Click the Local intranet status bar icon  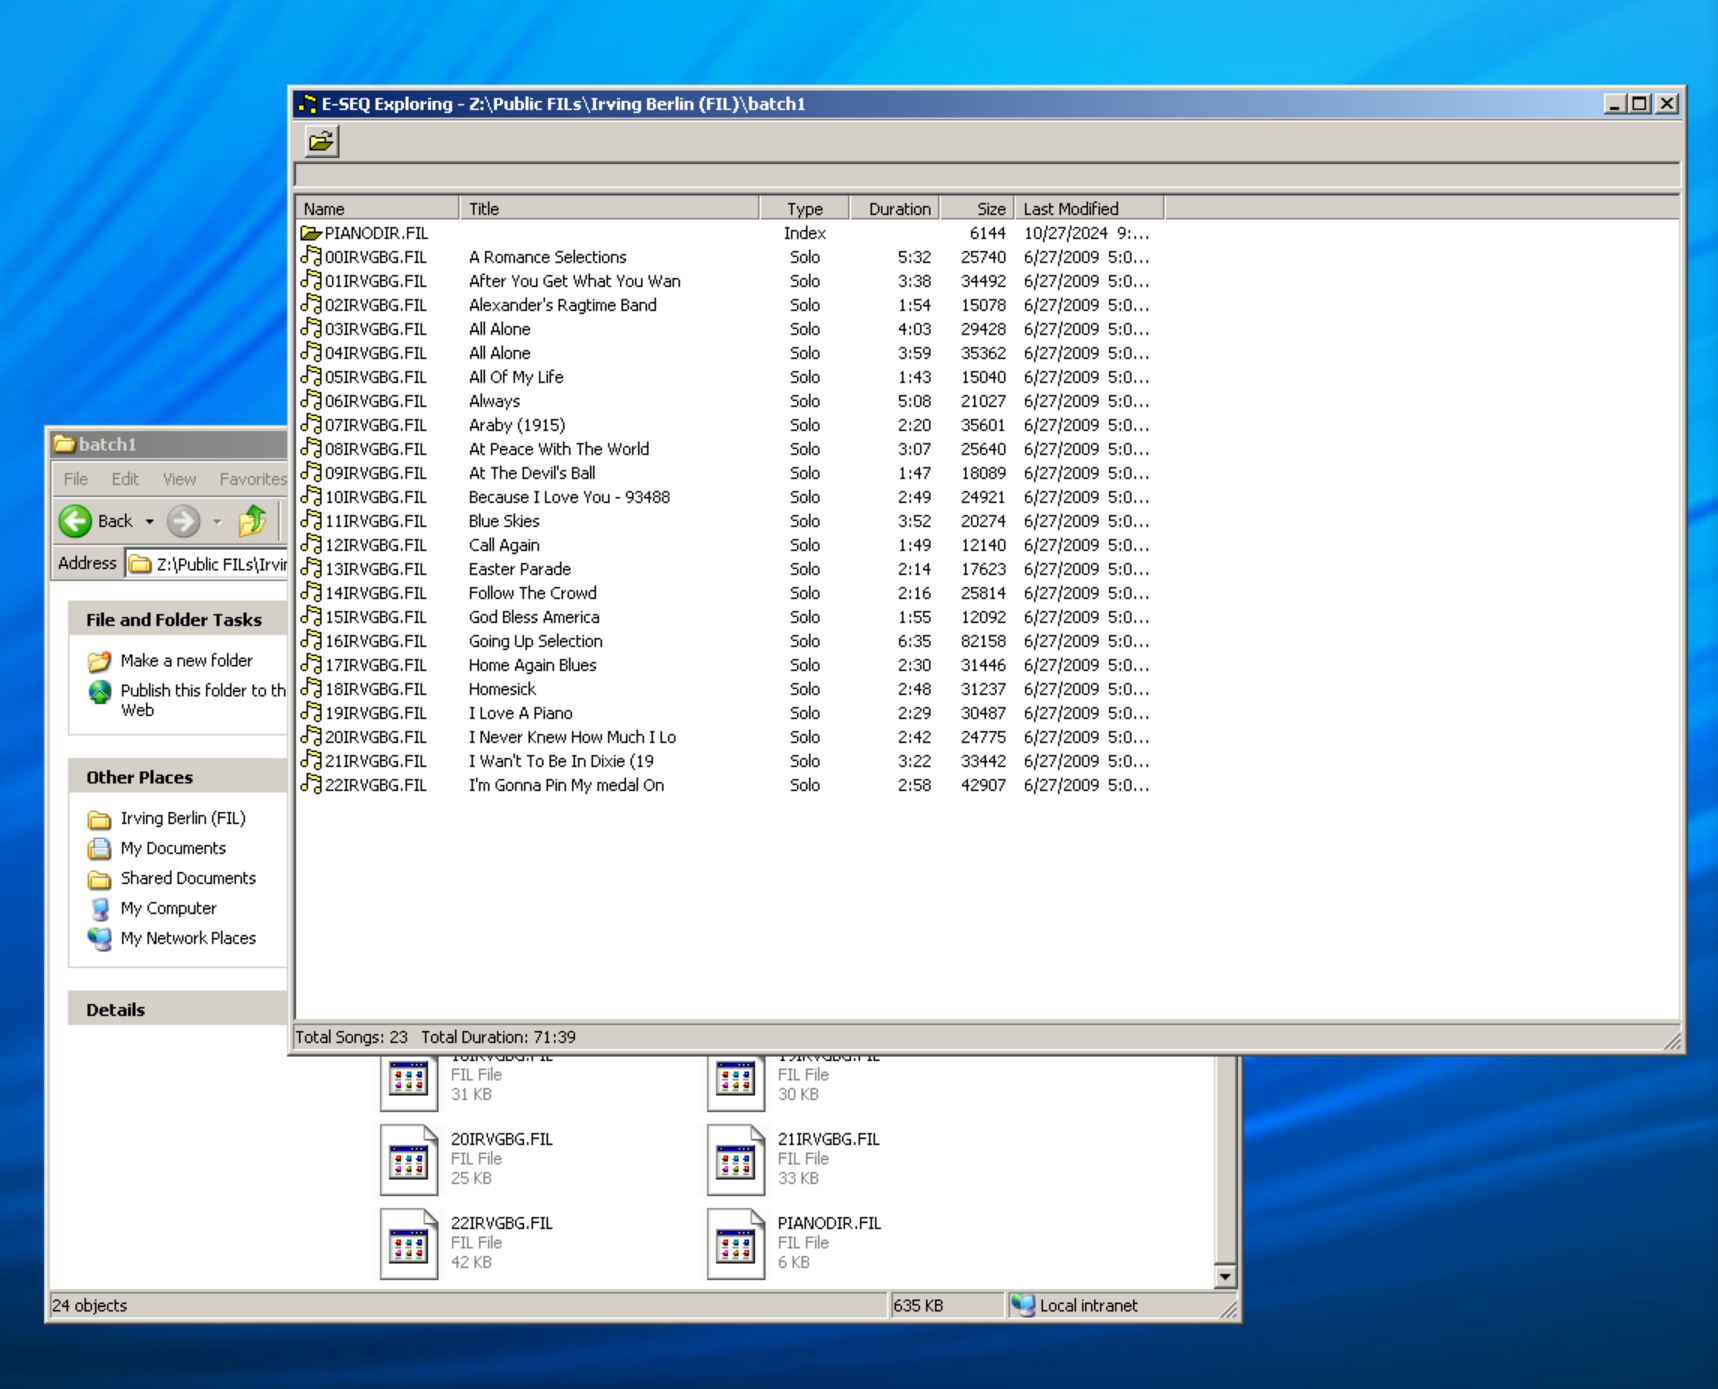(x=1022, y=1305)
